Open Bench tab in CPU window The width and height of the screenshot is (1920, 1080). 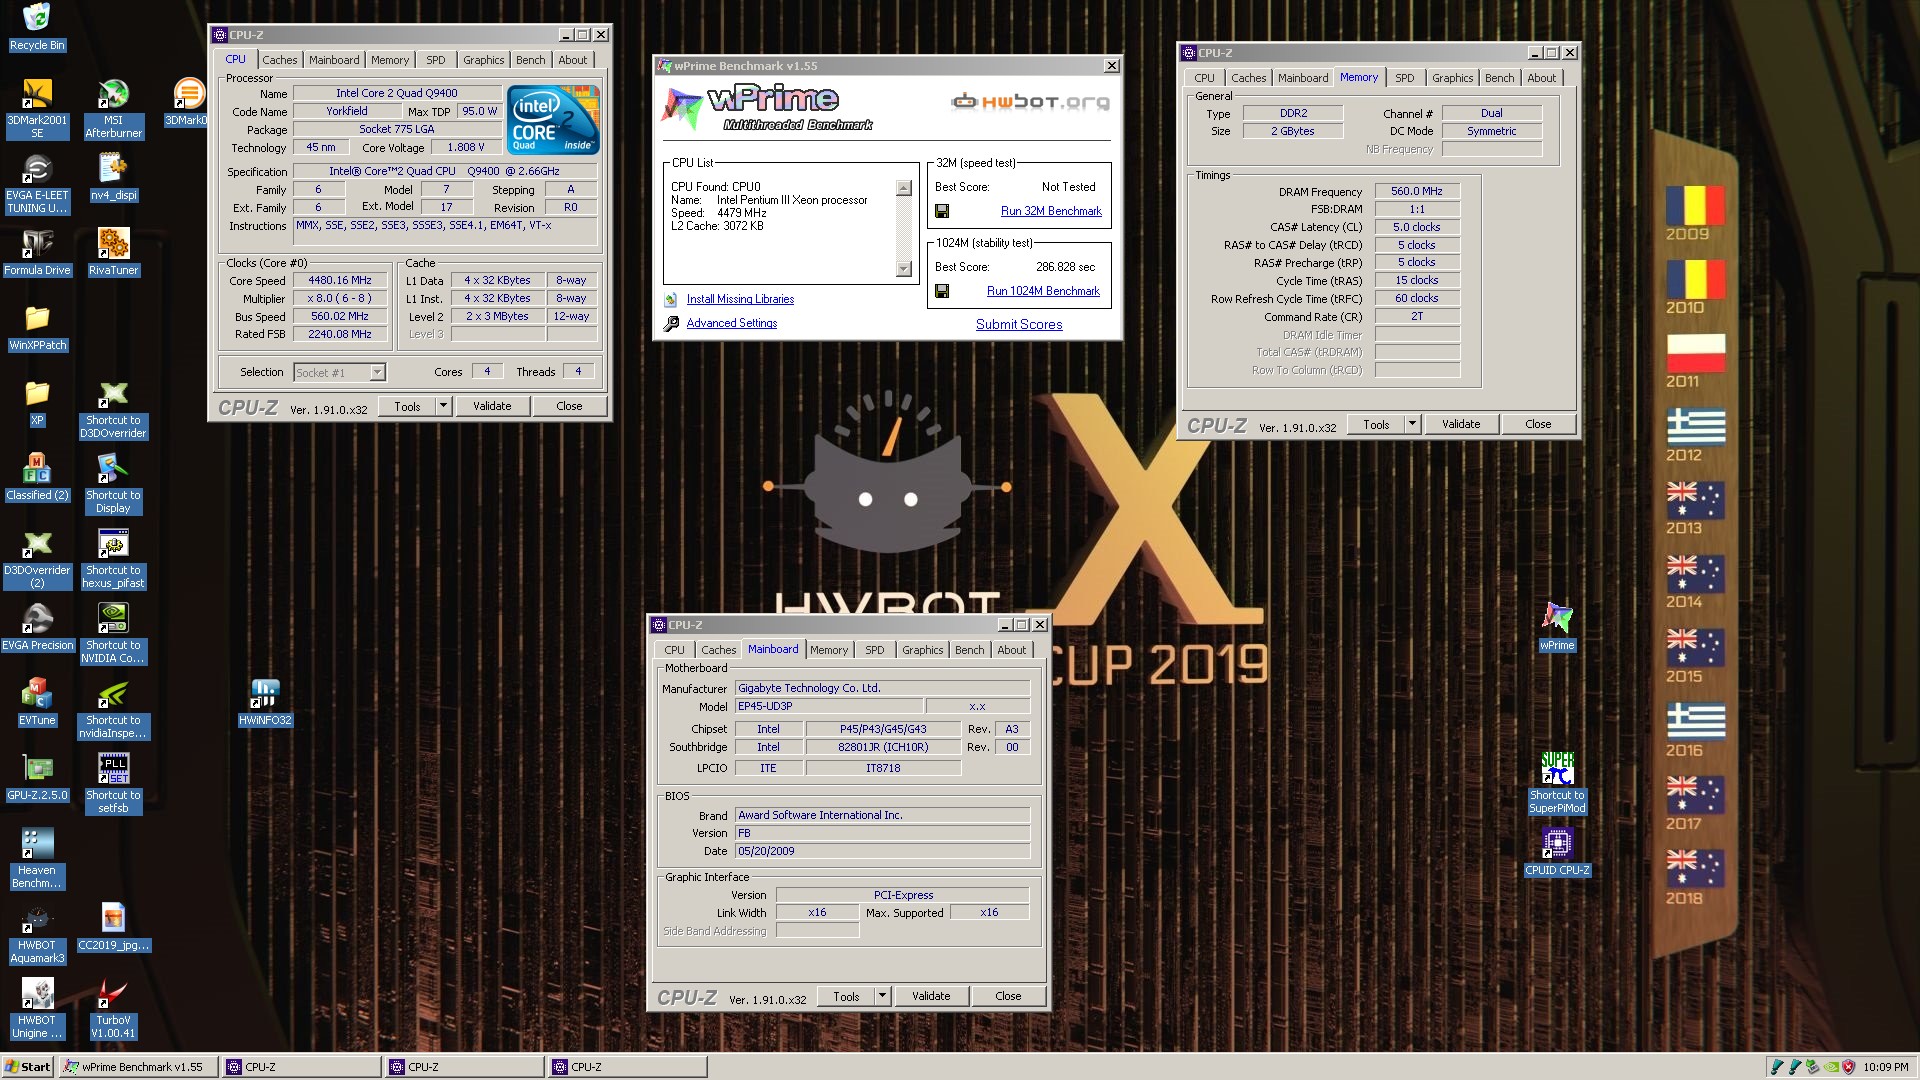click(531, 60)
